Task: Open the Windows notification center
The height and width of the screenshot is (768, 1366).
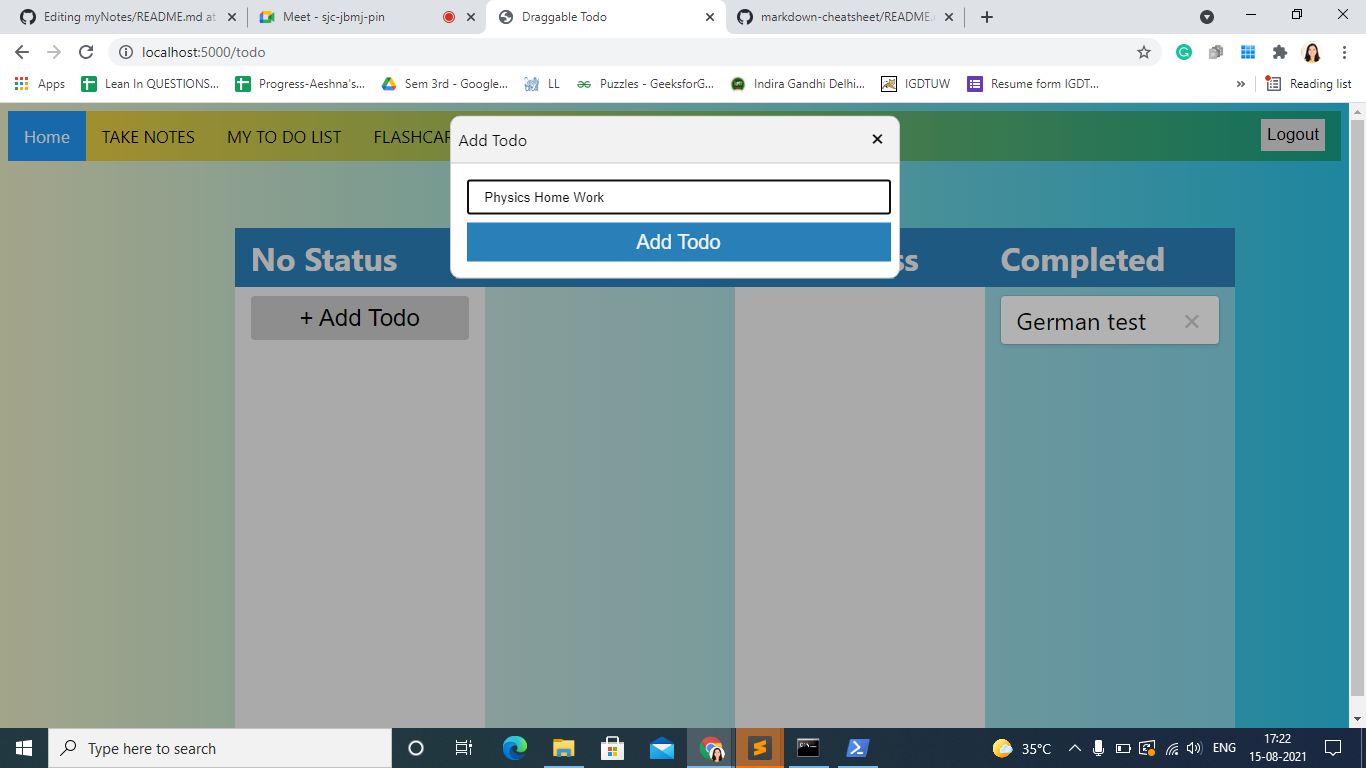Action: pos(1332,748)
